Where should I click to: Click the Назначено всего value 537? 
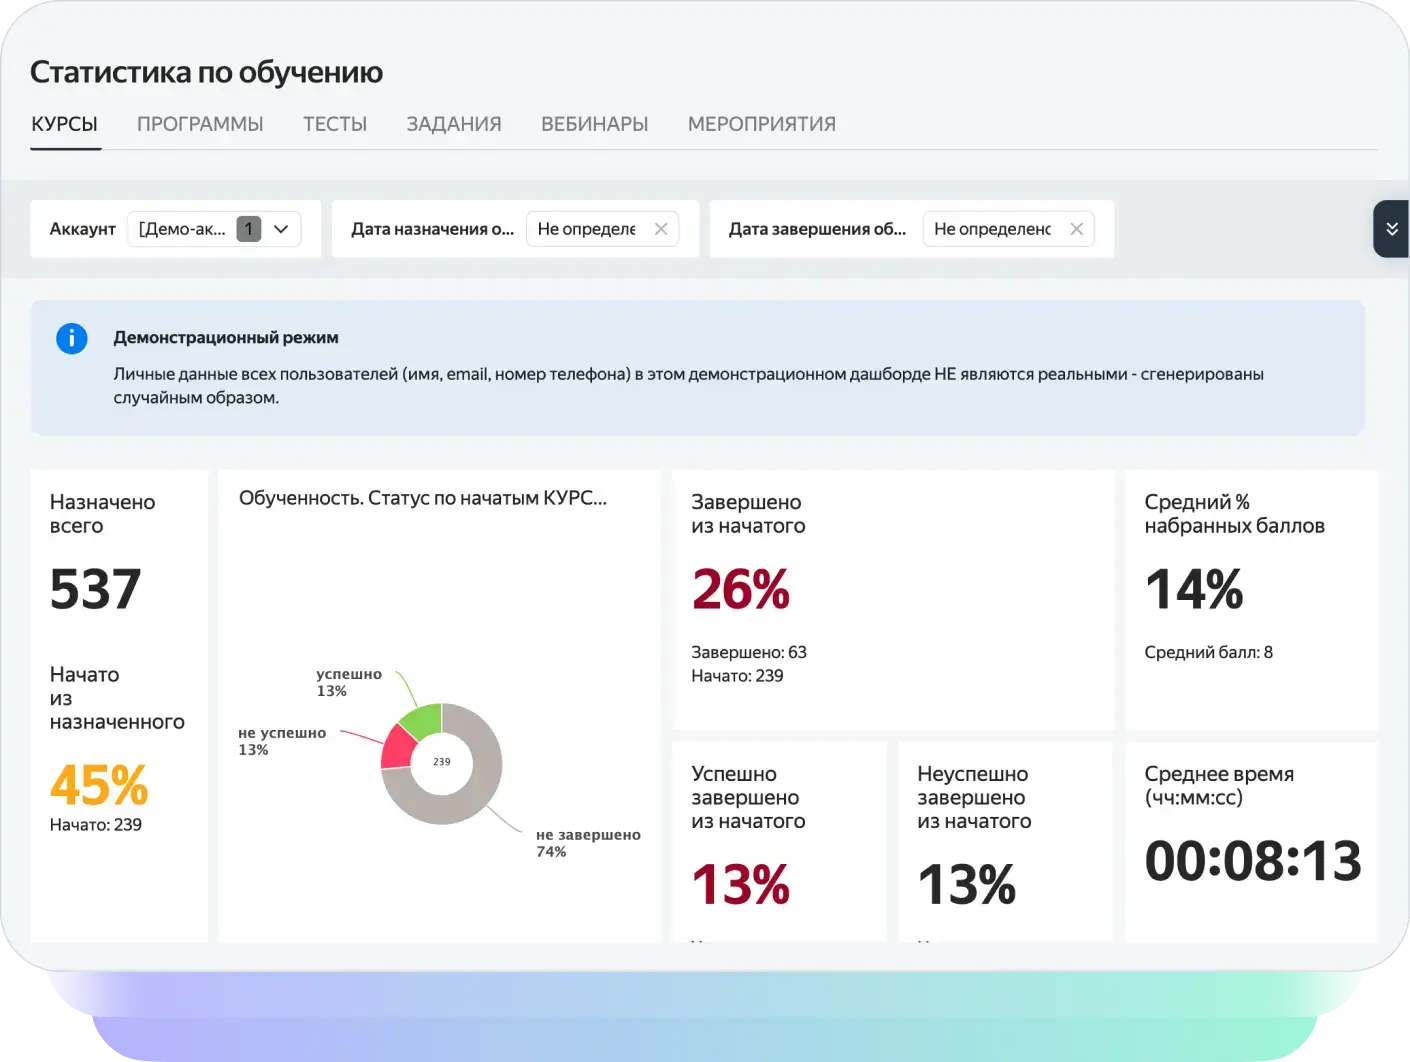tap(96, 589)
